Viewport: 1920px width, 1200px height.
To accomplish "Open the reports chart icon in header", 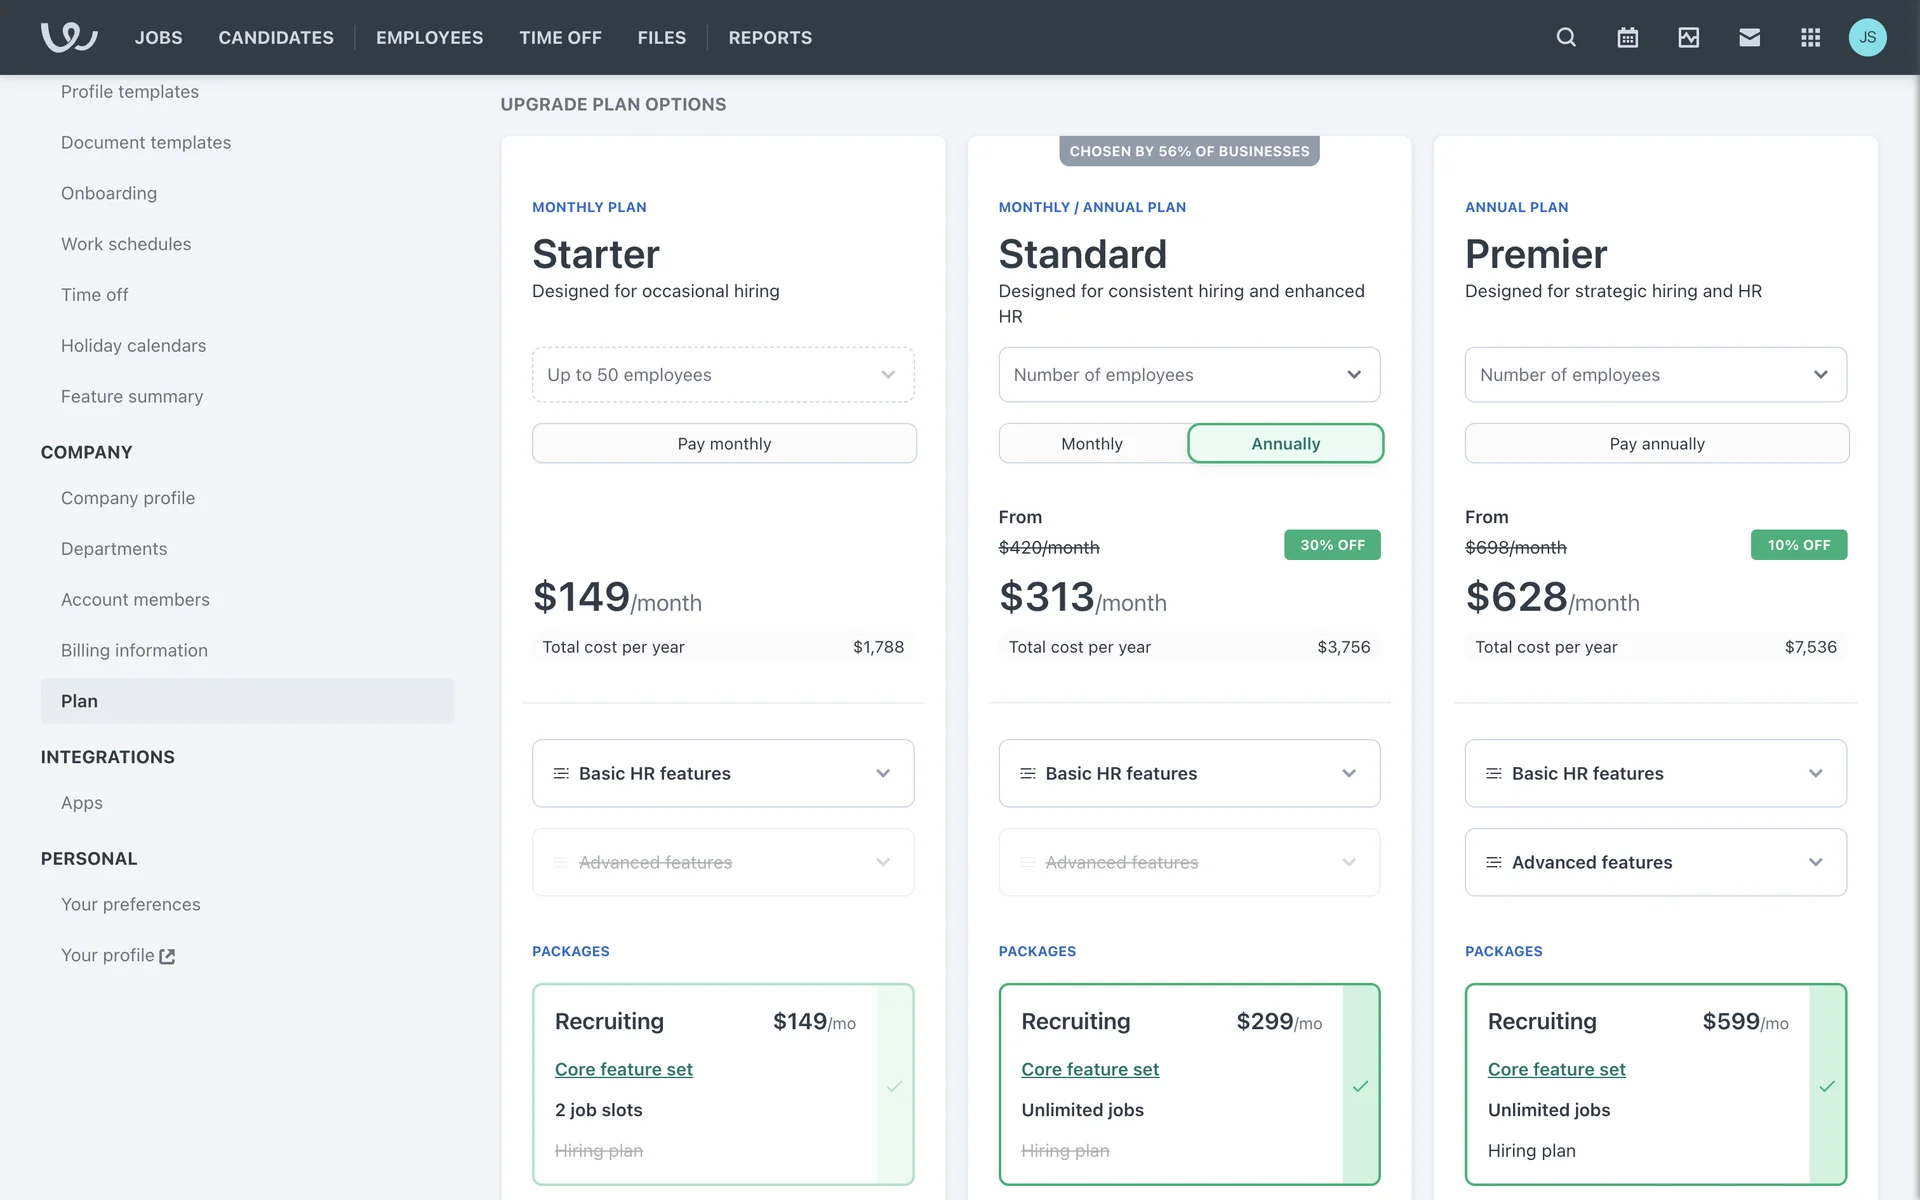I will (1688, 37).
